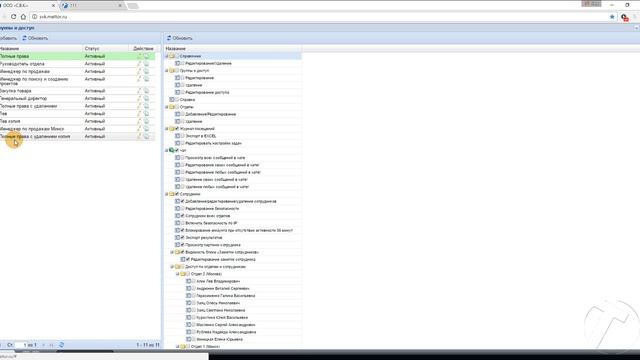
Task: Click the browser address bar
Action: point(318,17)
